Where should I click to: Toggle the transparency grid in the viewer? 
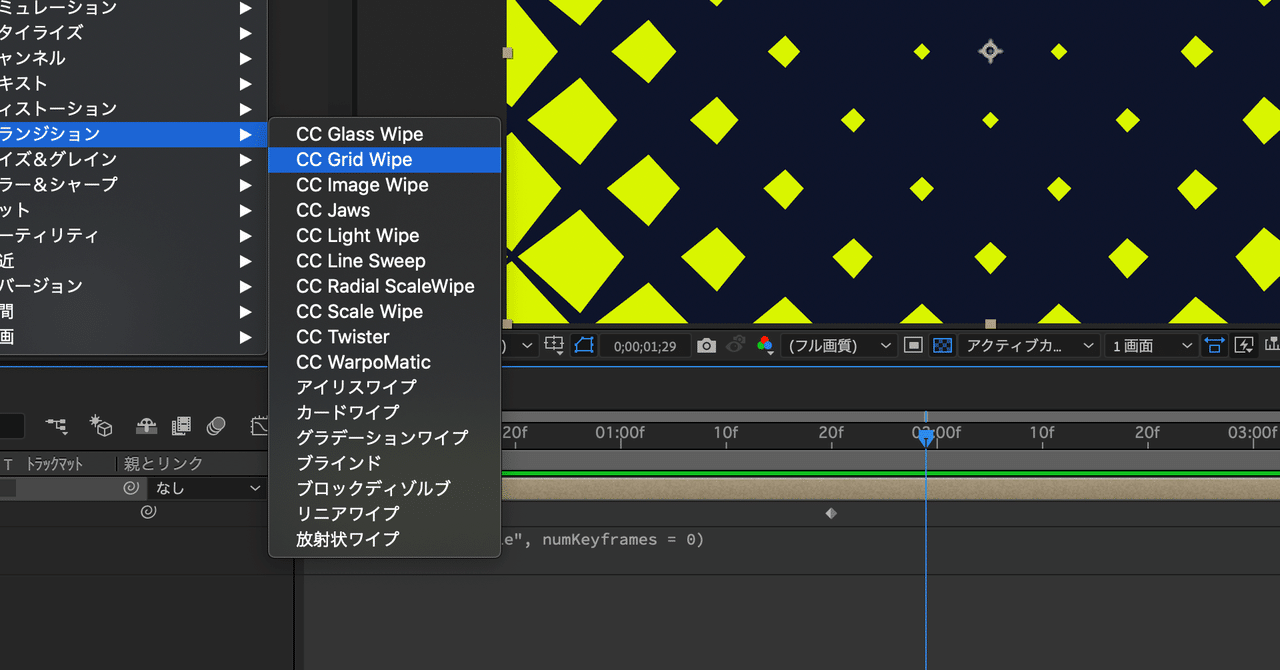pos(944,345)
